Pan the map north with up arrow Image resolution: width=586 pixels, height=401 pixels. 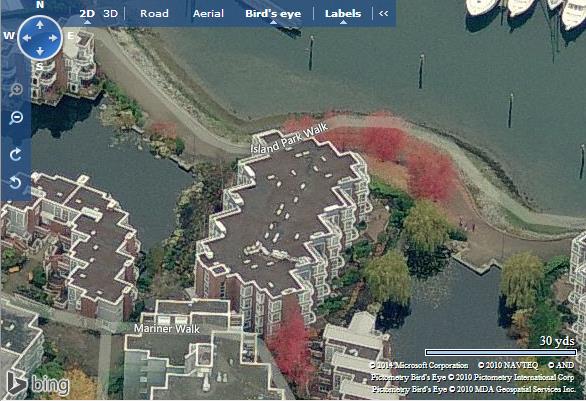(x=40, y=25)
